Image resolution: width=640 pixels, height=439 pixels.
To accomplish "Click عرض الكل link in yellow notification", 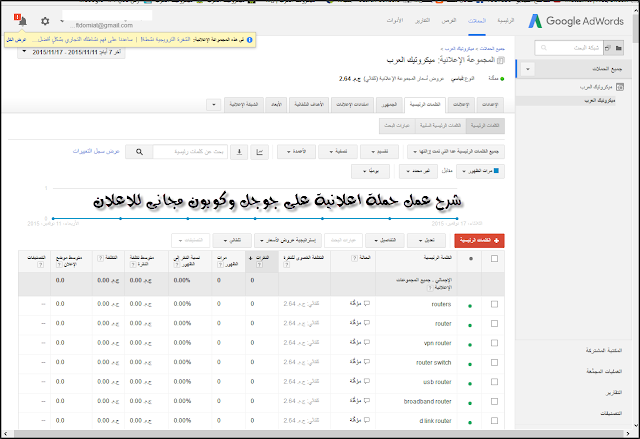I will click(16, 40).
